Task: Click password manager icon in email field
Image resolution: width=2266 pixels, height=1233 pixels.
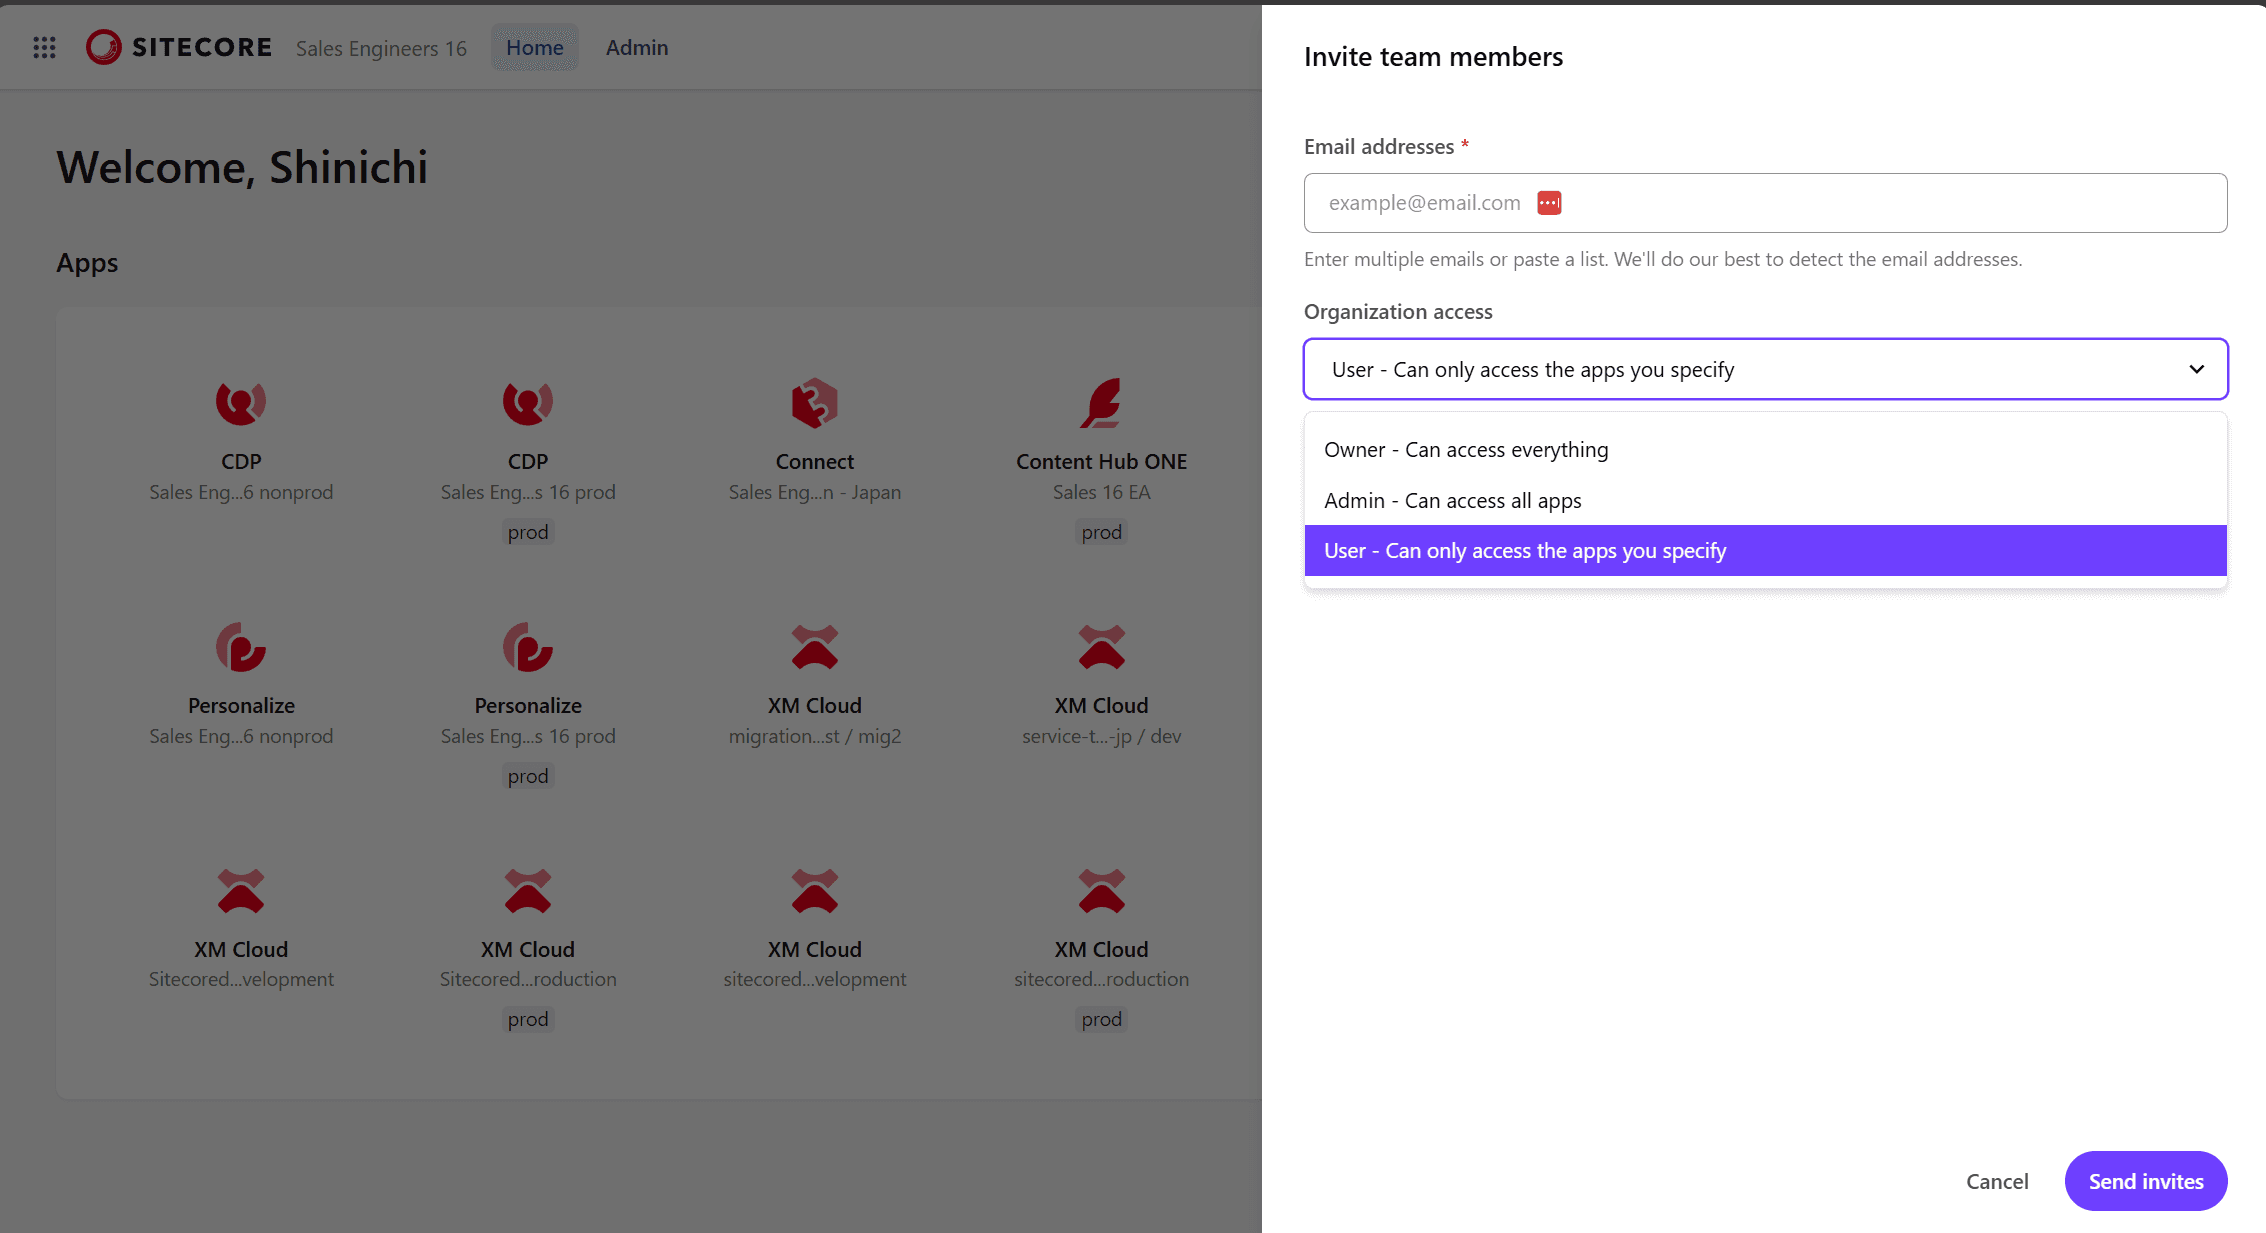Action: pyautogui.click(x=1549, y=203)
